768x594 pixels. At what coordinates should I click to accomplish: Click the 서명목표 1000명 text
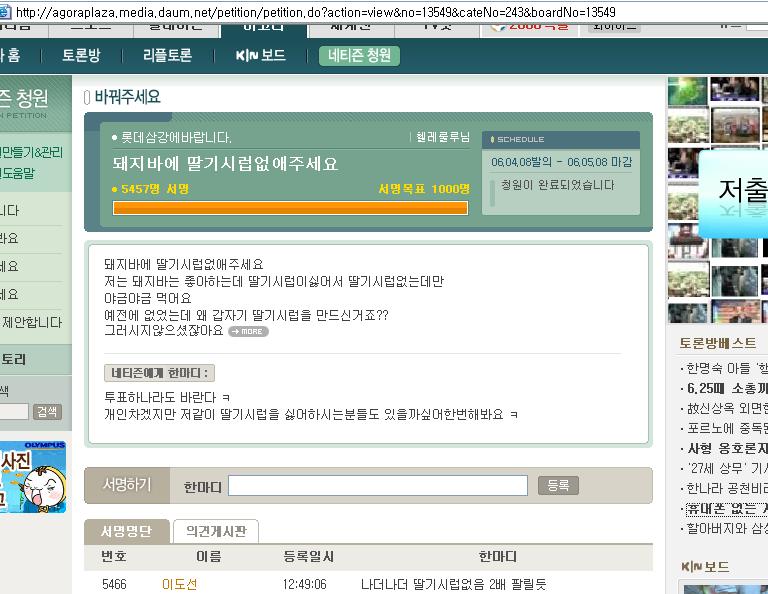point(424,189)
